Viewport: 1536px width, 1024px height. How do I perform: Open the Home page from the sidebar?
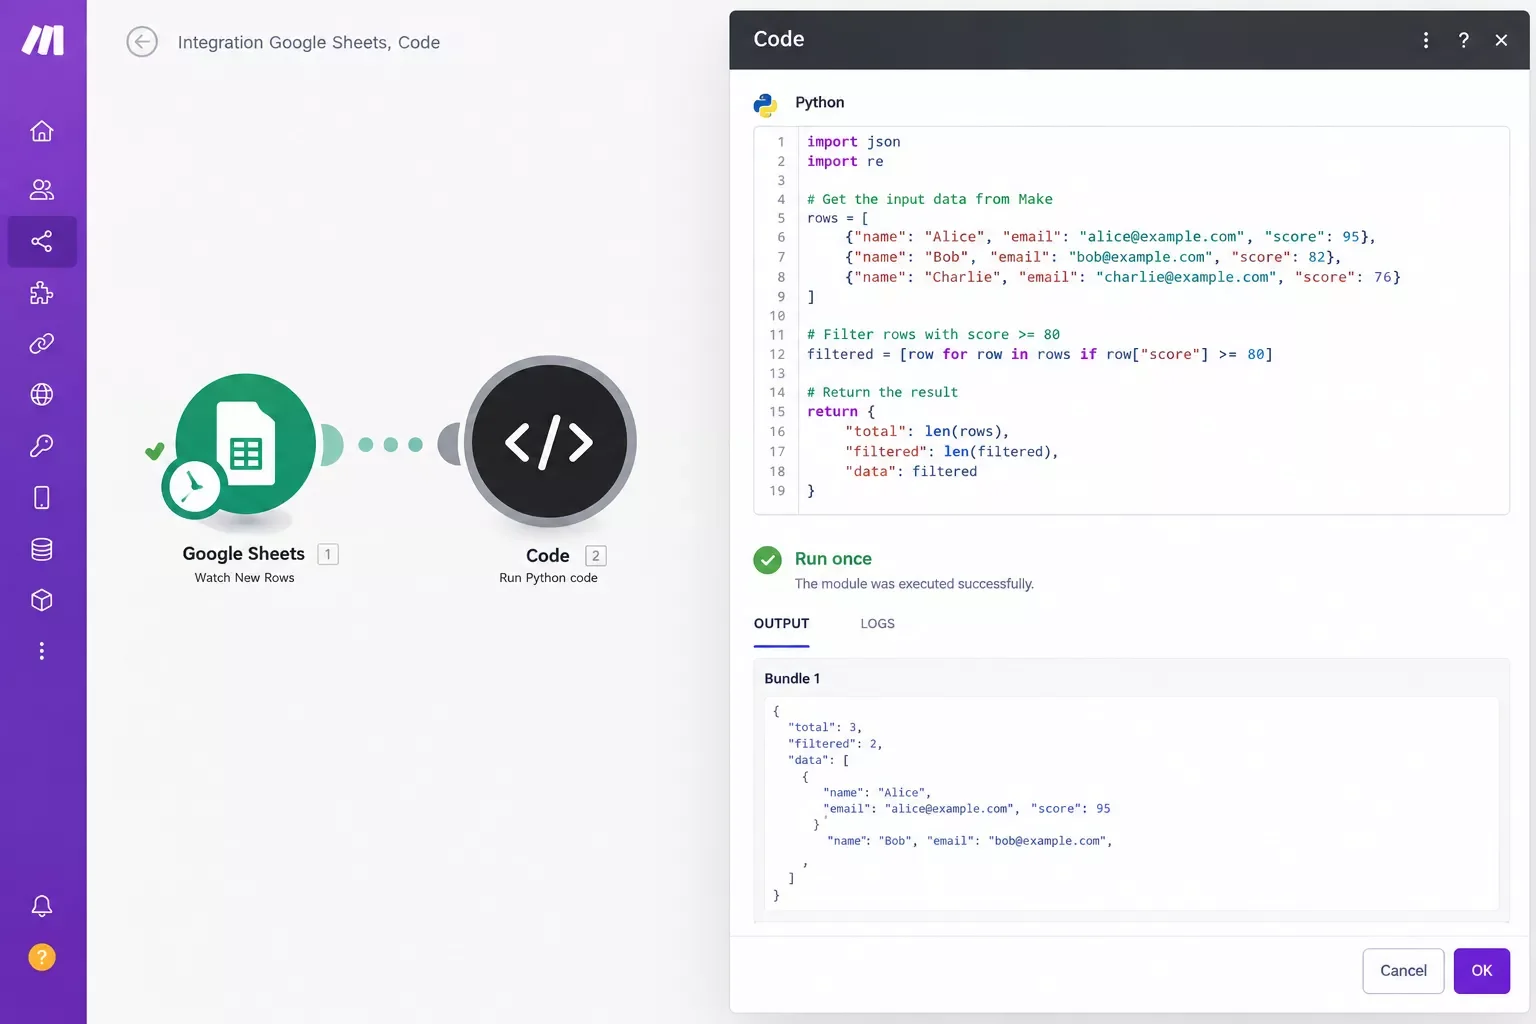tap(42, 131)
